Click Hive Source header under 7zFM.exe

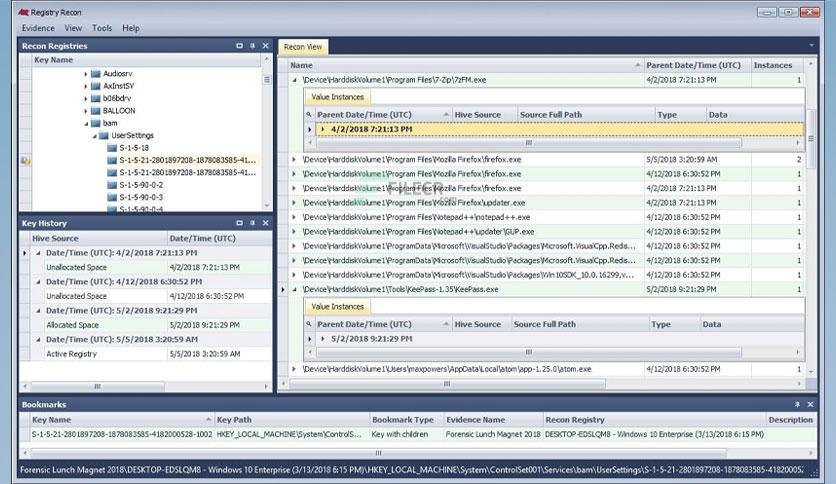click(484, 115)
